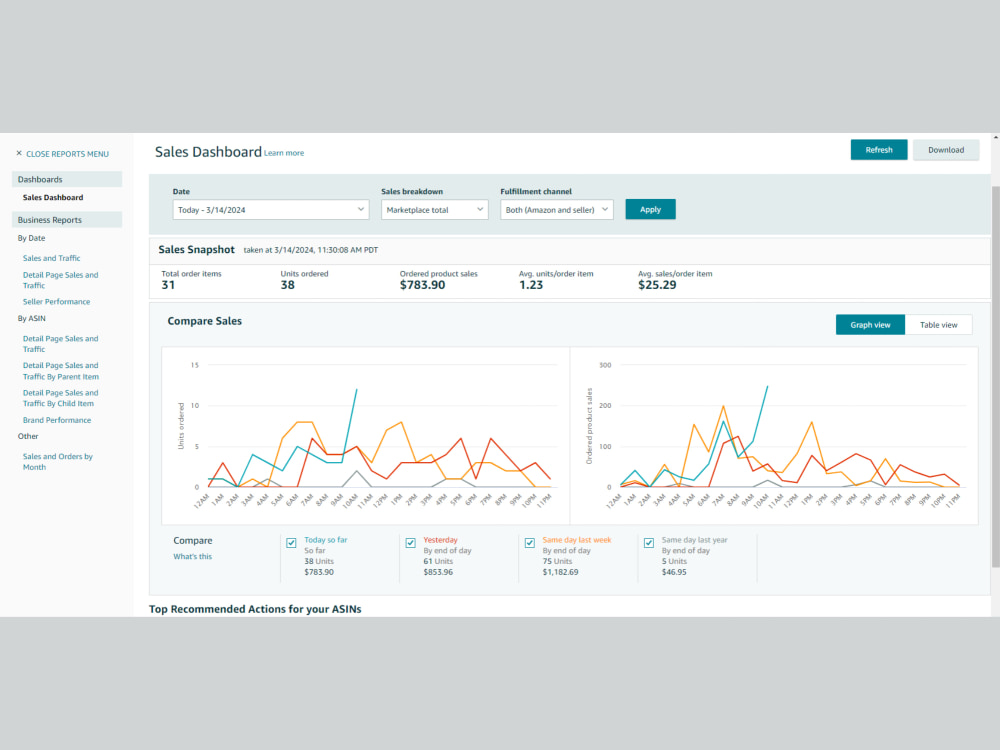Screen dimensions: 1000x750
Task: Open Brand Performance report
Action: pyautogui.click(x=57, y=420)
